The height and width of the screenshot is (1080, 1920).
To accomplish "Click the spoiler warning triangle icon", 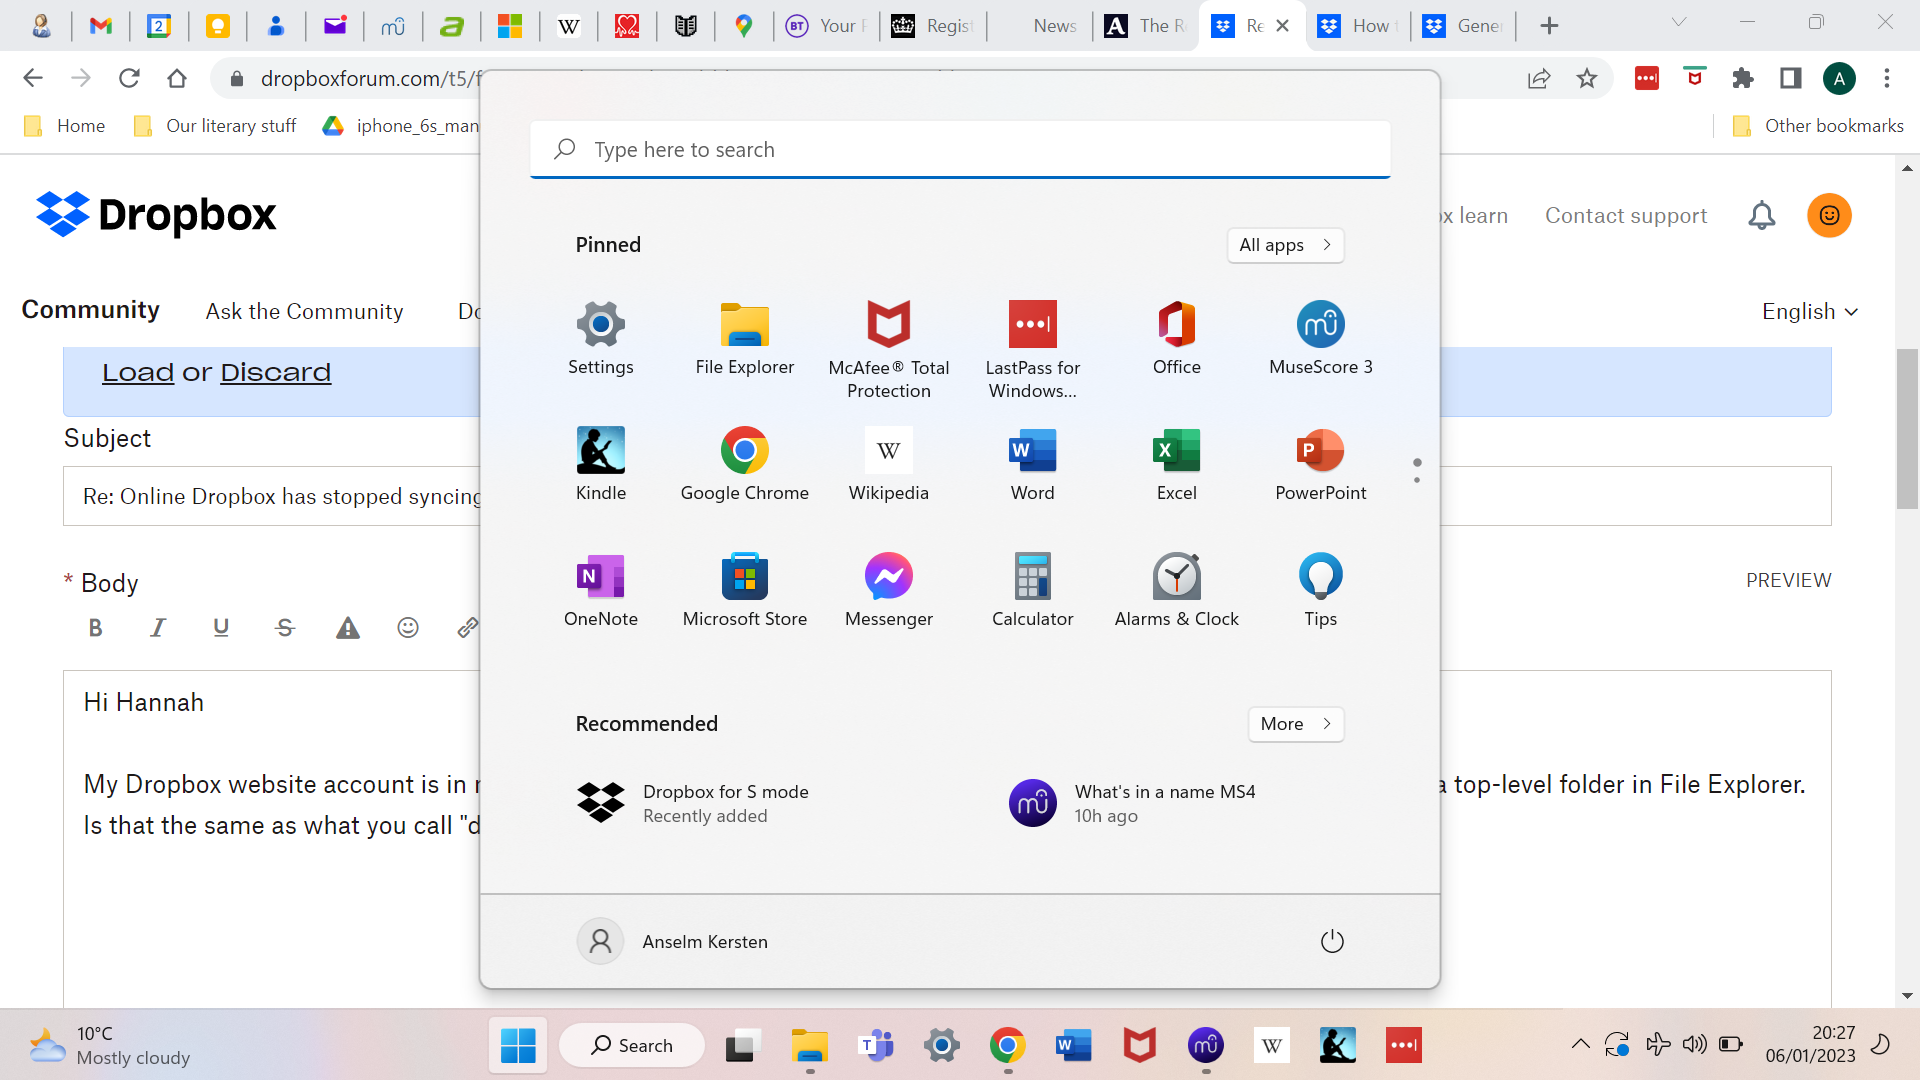I will [x=347, y=628].
